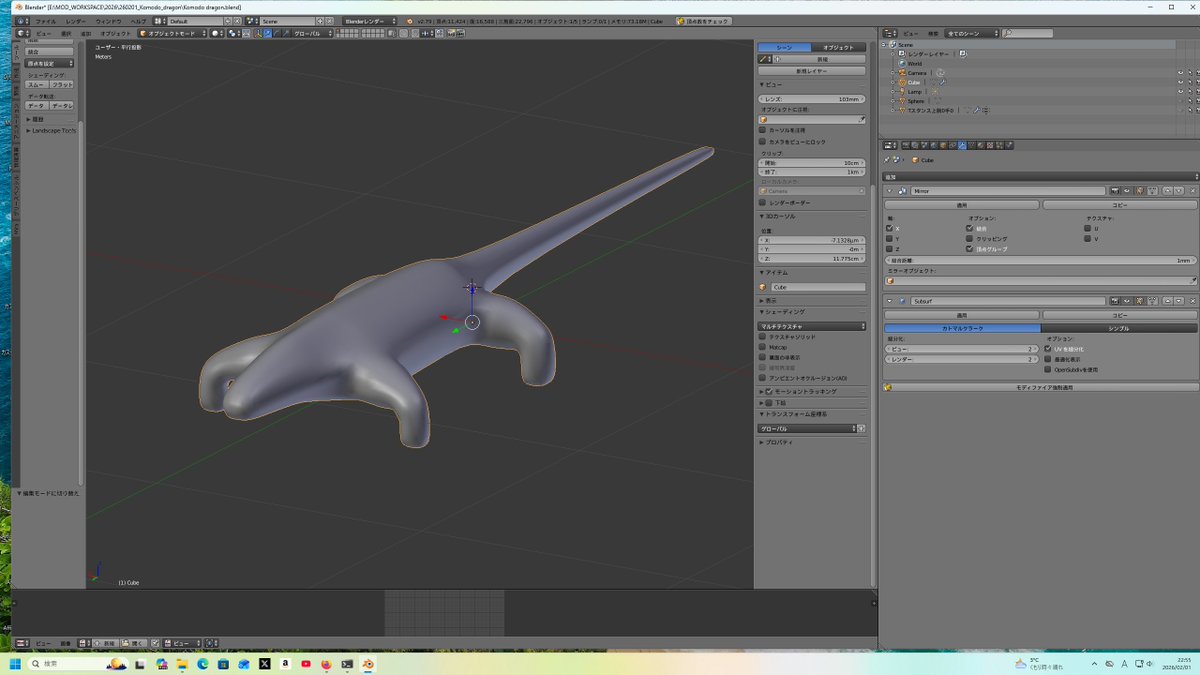Screen dimensions: 1200x675
Task: Collapse the Subsurf modifier panel
Action: pyautogui.click(x=890, y=300)
